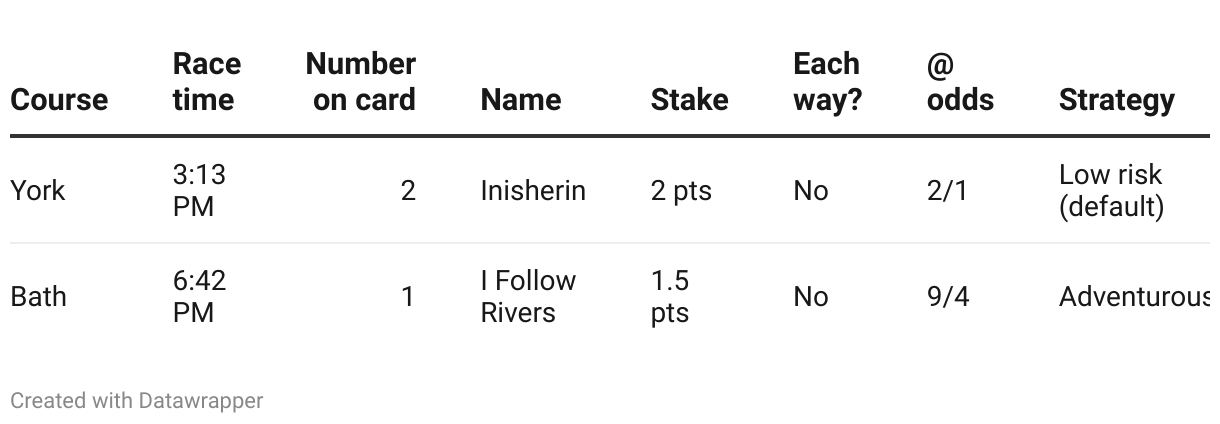Click the Course column header
Viewport: 1220px width, 424px height.
(x=59, y=100)
